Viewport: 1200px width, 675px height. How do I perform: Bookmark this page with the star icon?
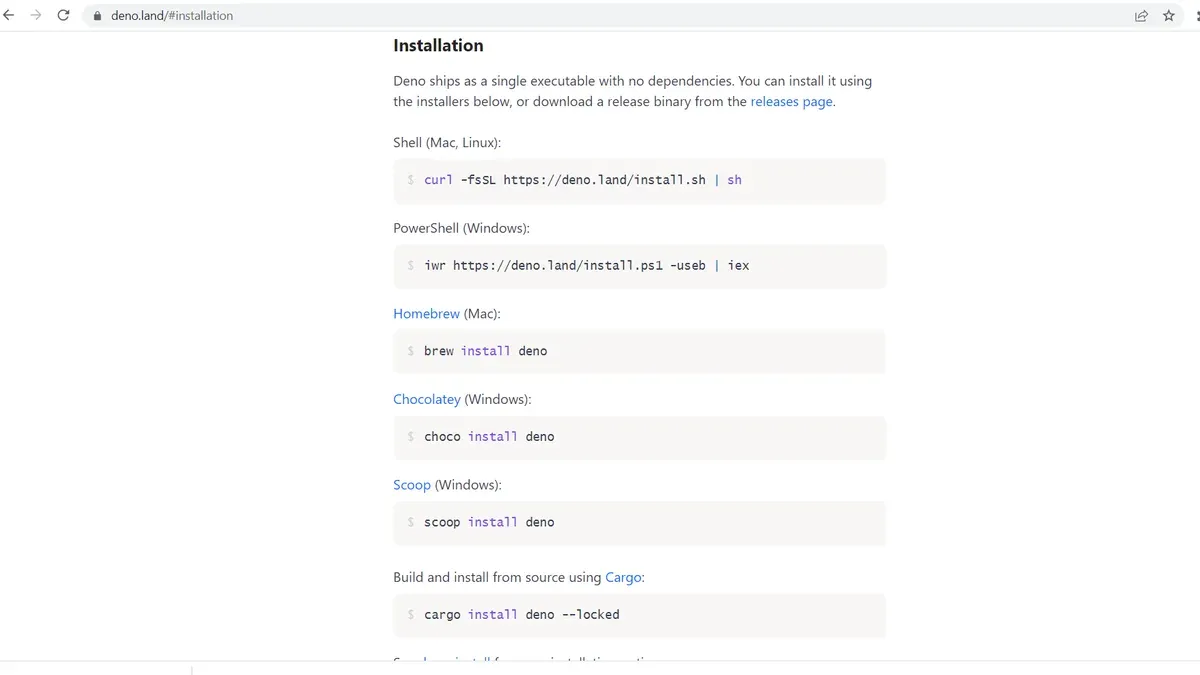[x=1169, y=16]
